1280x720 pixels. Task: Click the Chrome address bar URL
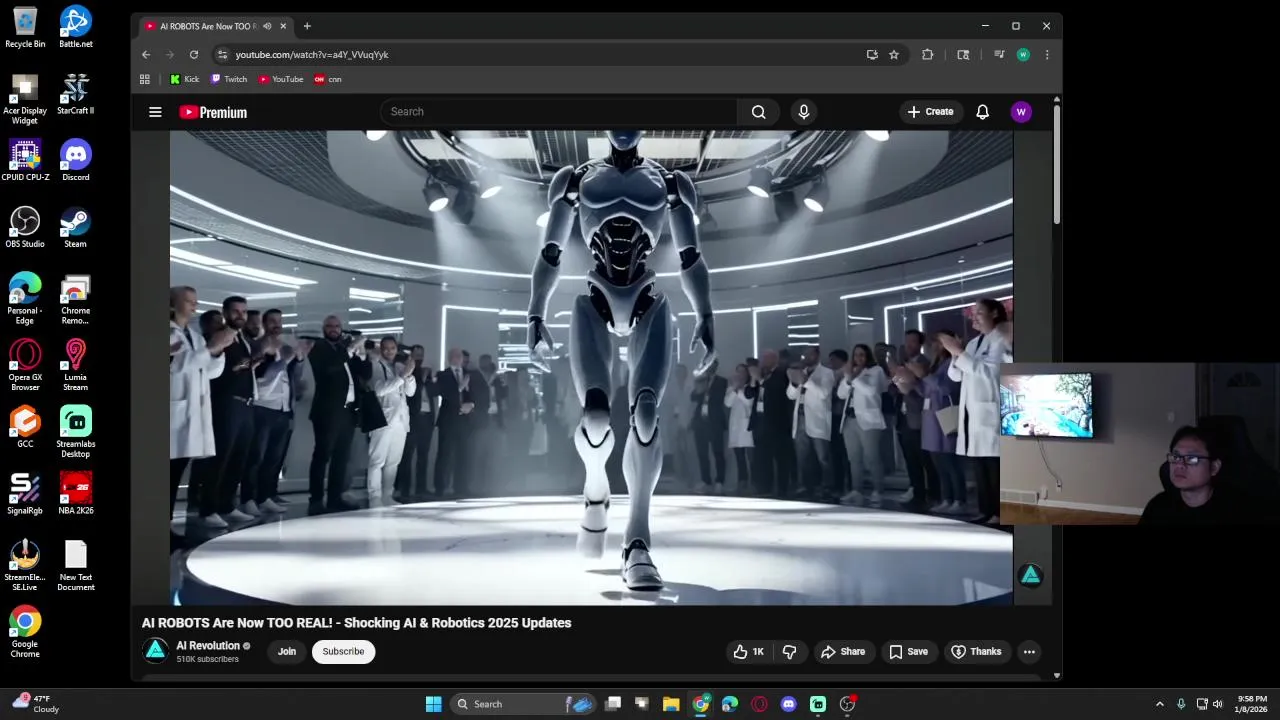tap(312, 55)
